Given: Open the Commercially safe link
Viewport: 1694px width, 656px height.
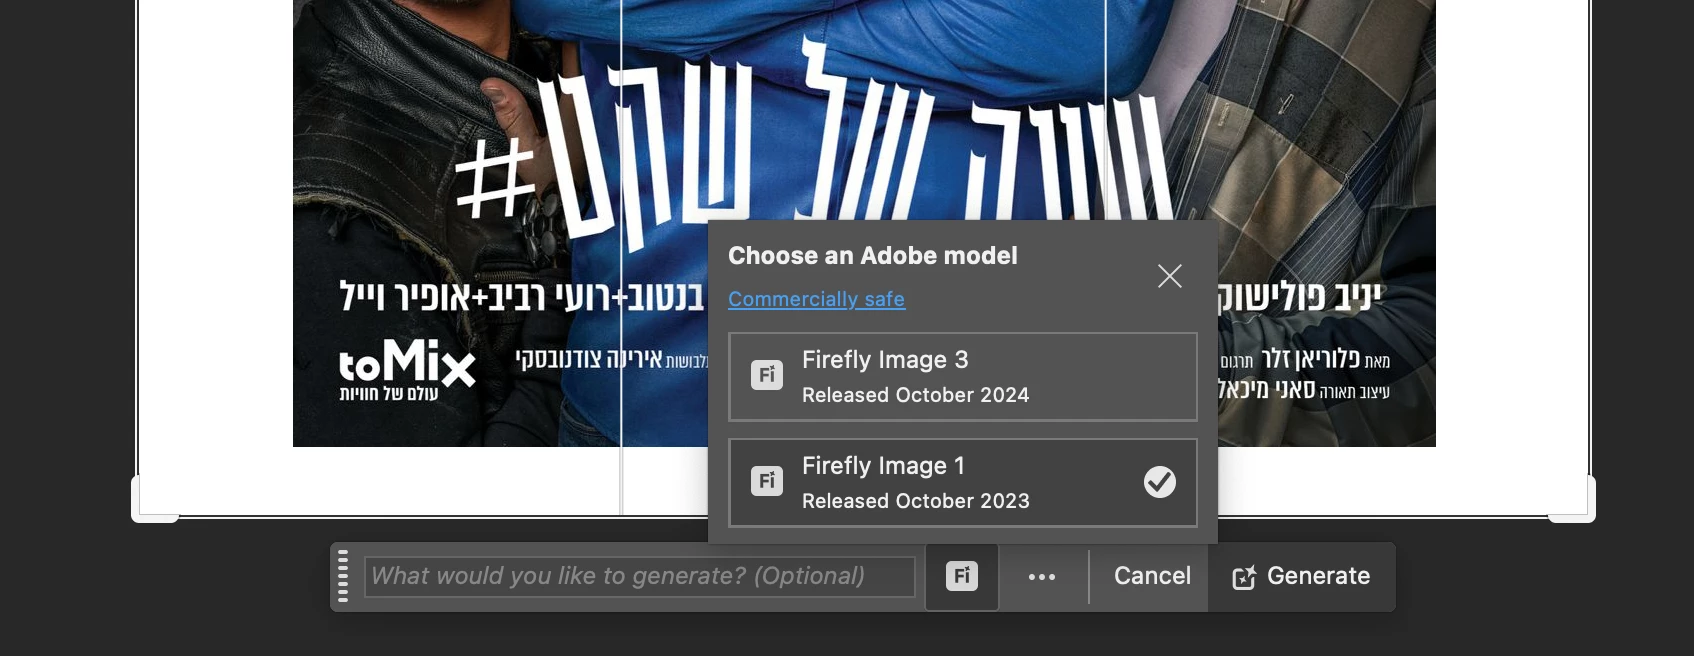Looking at the screenshot, I should coord(816,299).
